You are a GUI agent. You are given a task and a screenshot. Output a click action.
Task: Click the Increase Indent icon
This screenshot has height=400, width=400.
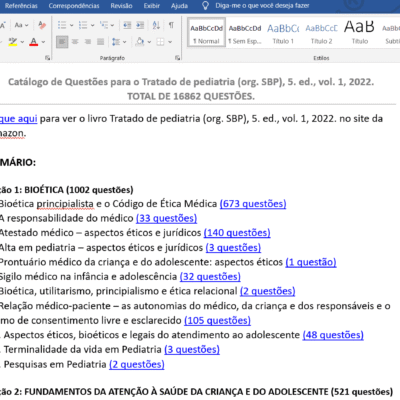tap(140, 25)
